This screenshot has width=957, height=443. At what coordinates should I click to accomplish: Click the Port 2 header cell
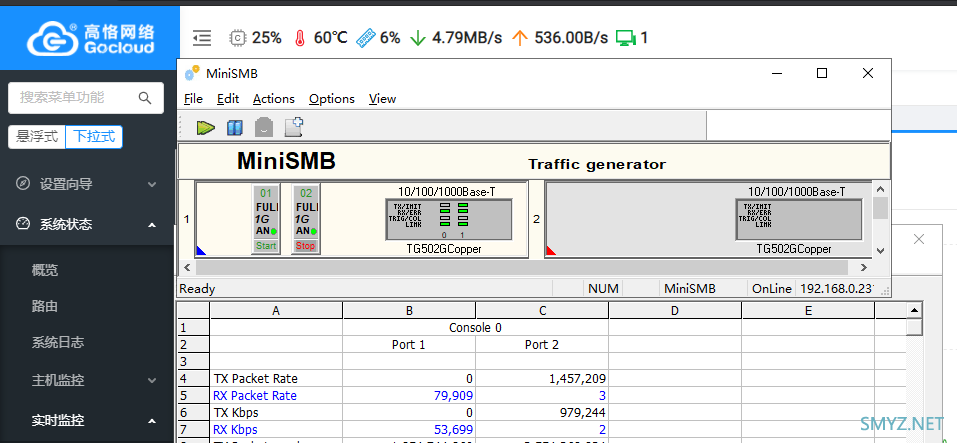pyautogui.click(x=542, y=345)
